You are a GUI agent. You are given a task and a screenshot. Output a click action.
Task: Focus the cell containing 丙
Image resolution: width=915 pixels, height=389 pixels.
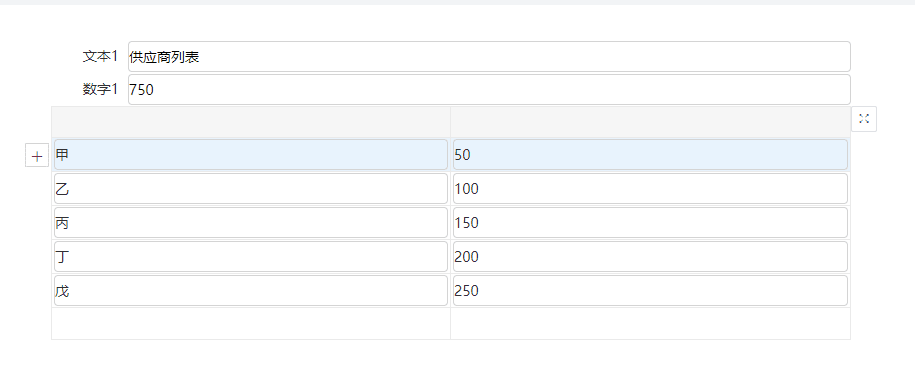[x=251, y=222]
